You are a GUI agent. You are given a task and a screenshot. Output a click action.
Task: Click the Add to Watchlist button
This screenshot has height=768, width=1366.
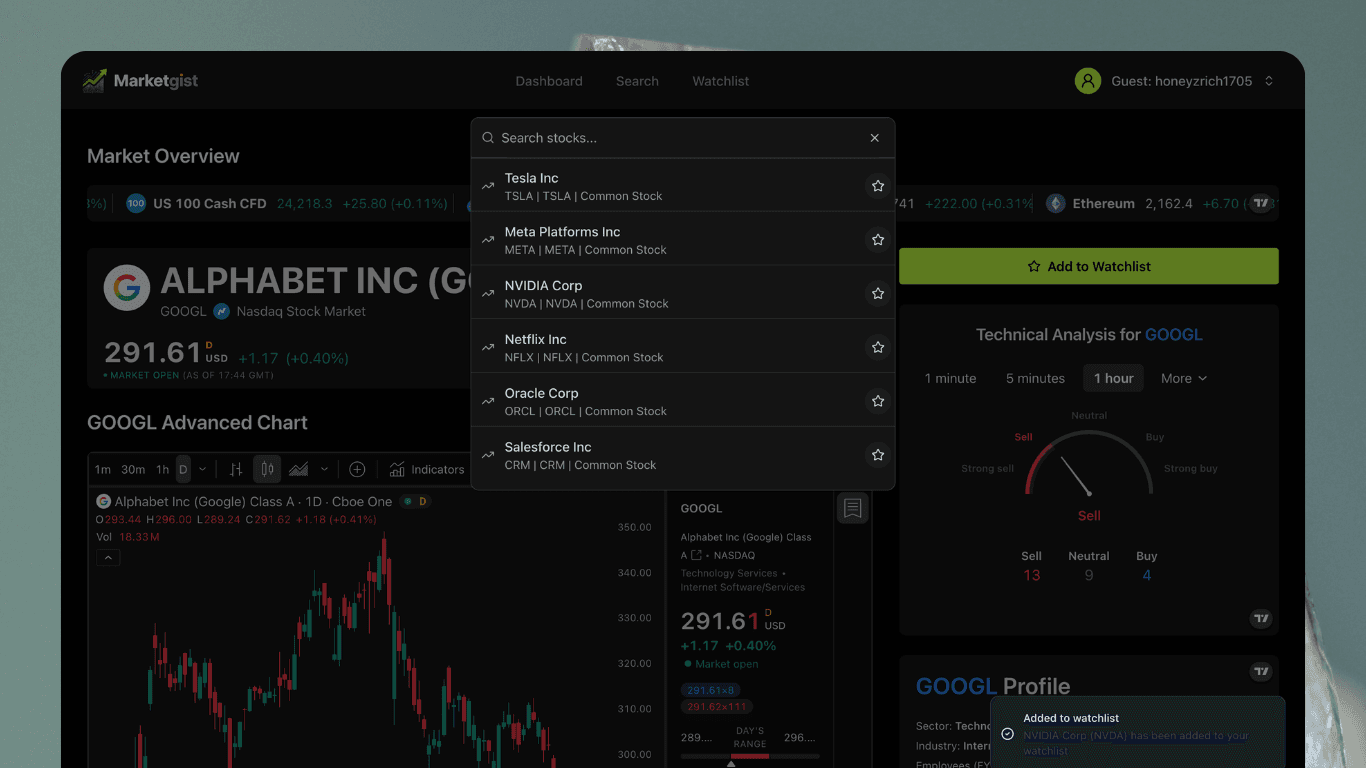(1088, 266)
